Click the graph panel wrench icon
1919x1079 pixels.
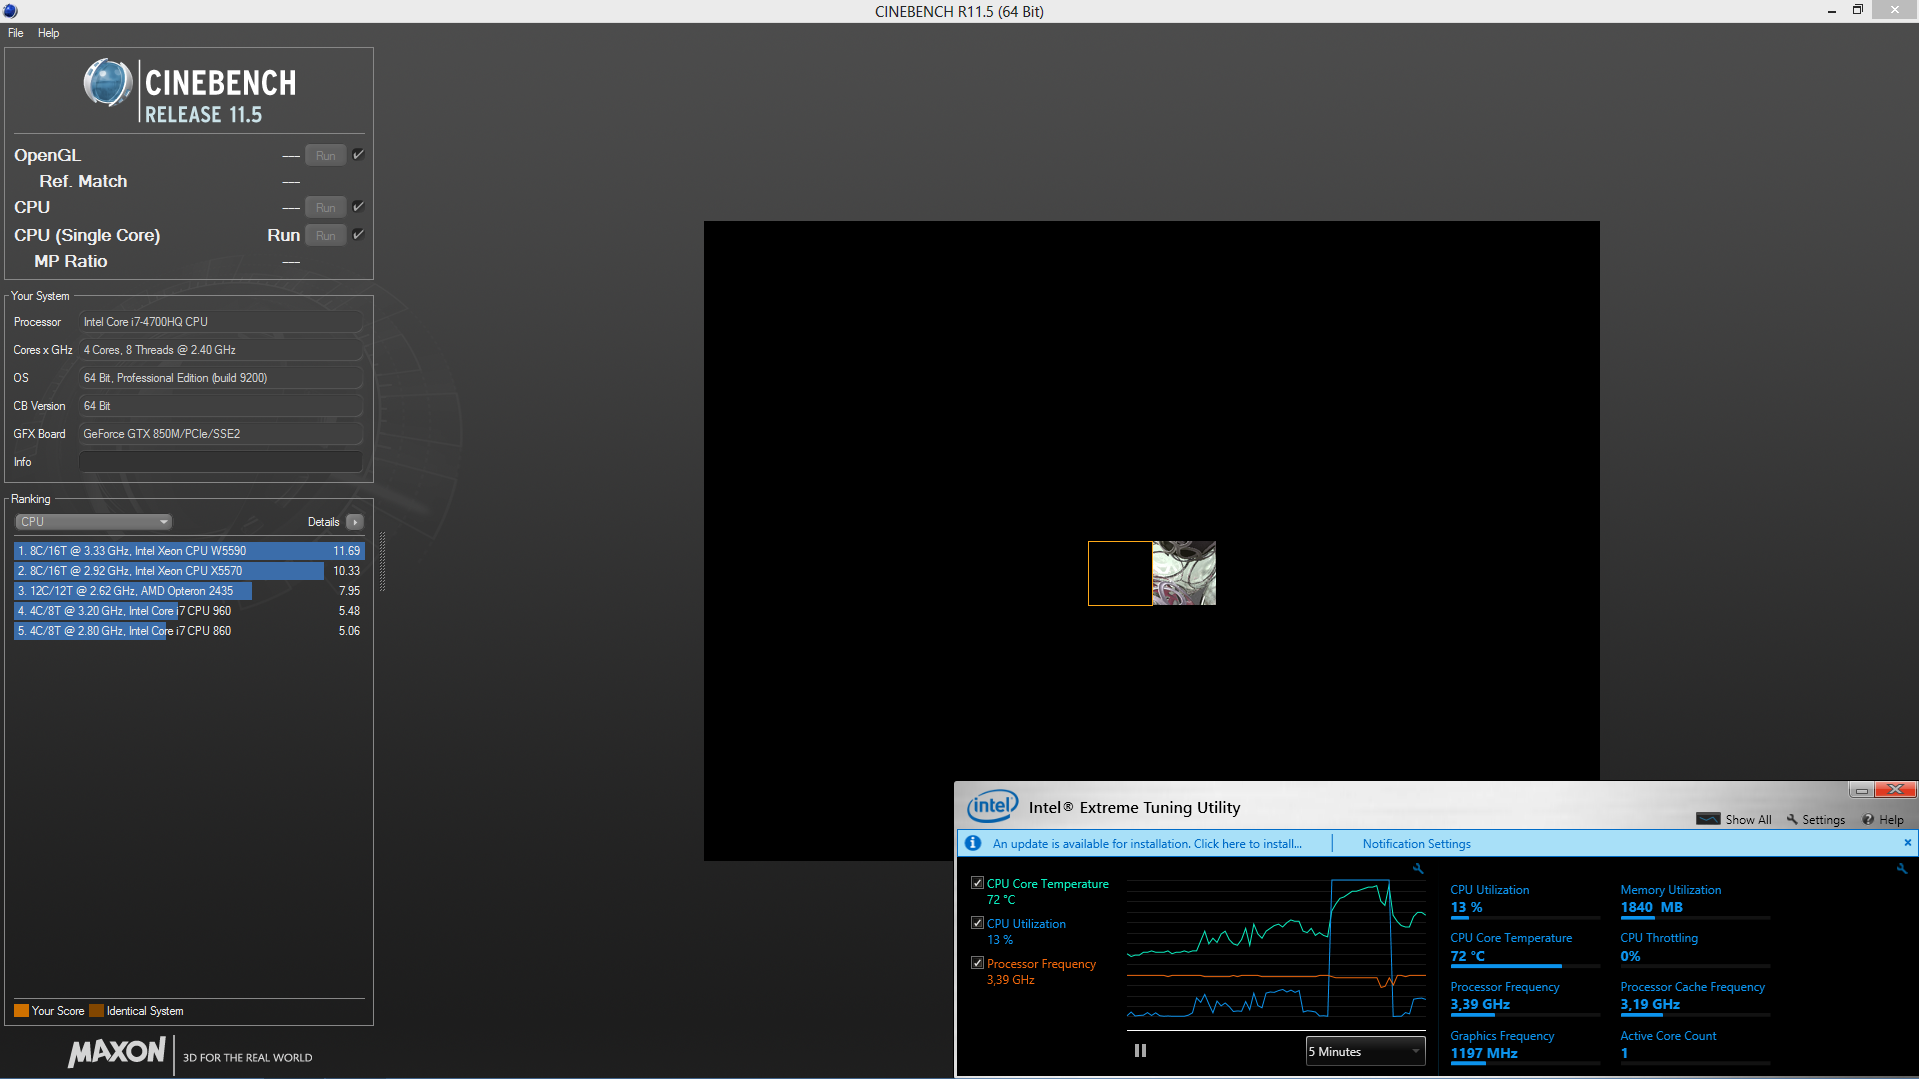click(1418, 869)
